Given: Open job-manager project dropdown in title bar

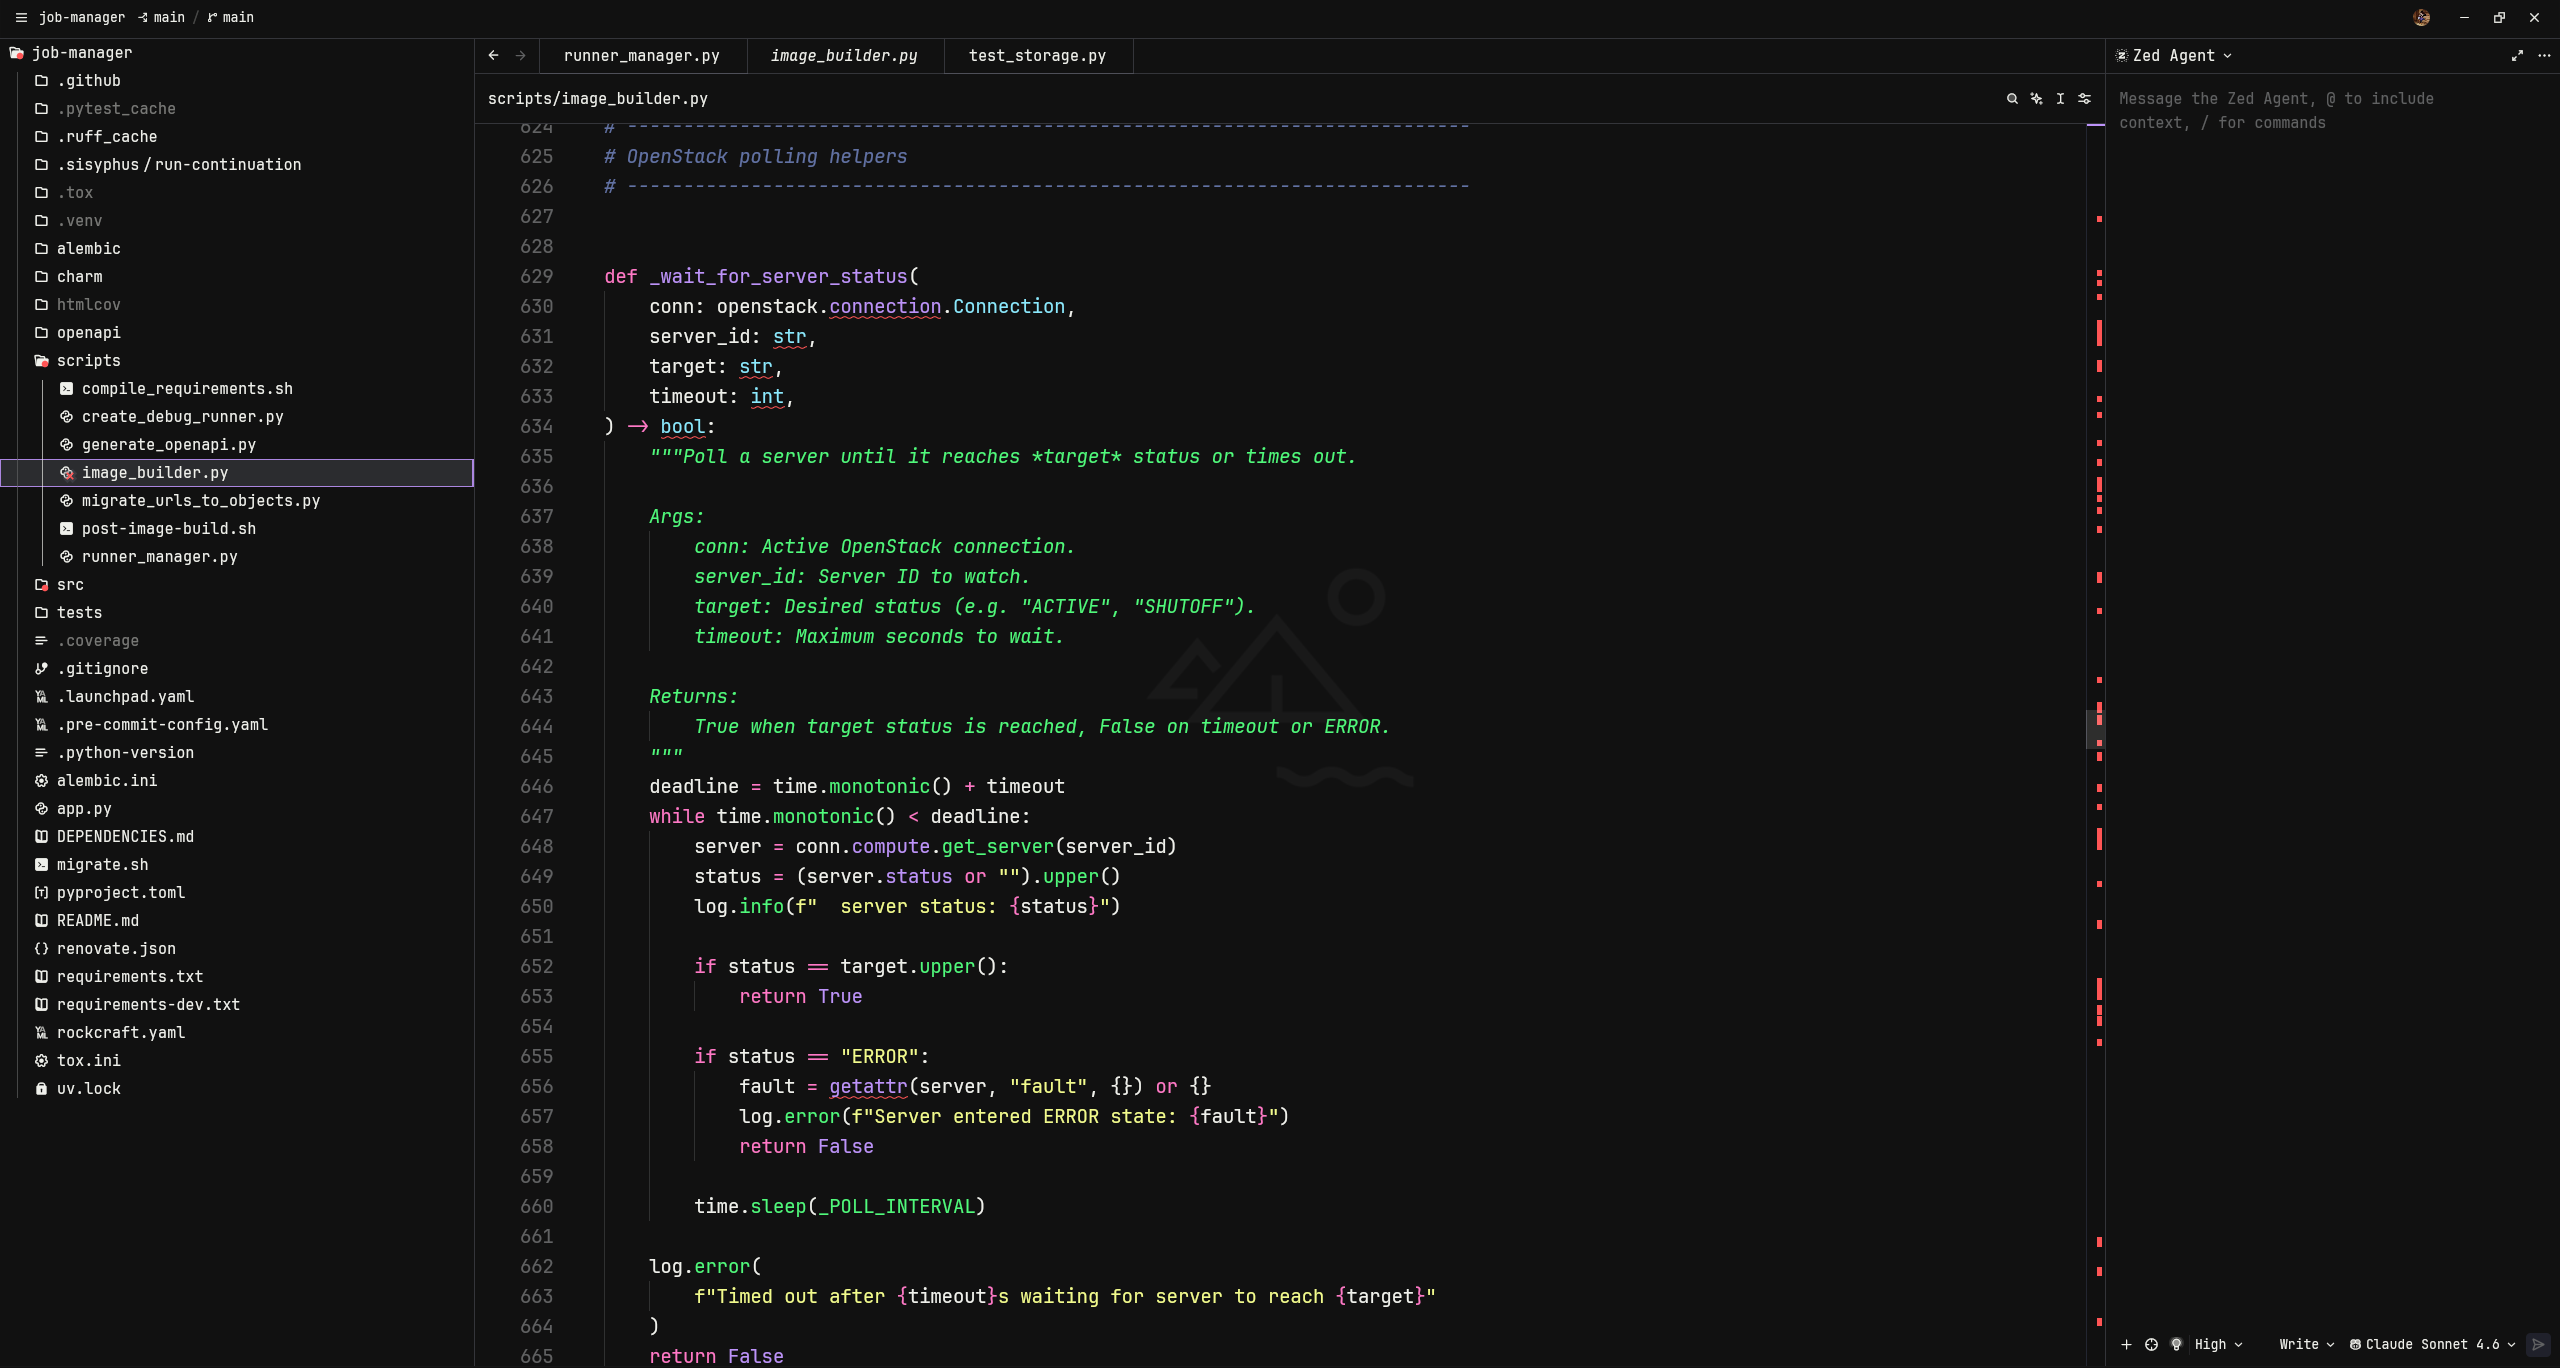Looking at the screenshot, I should pos(82,17).
